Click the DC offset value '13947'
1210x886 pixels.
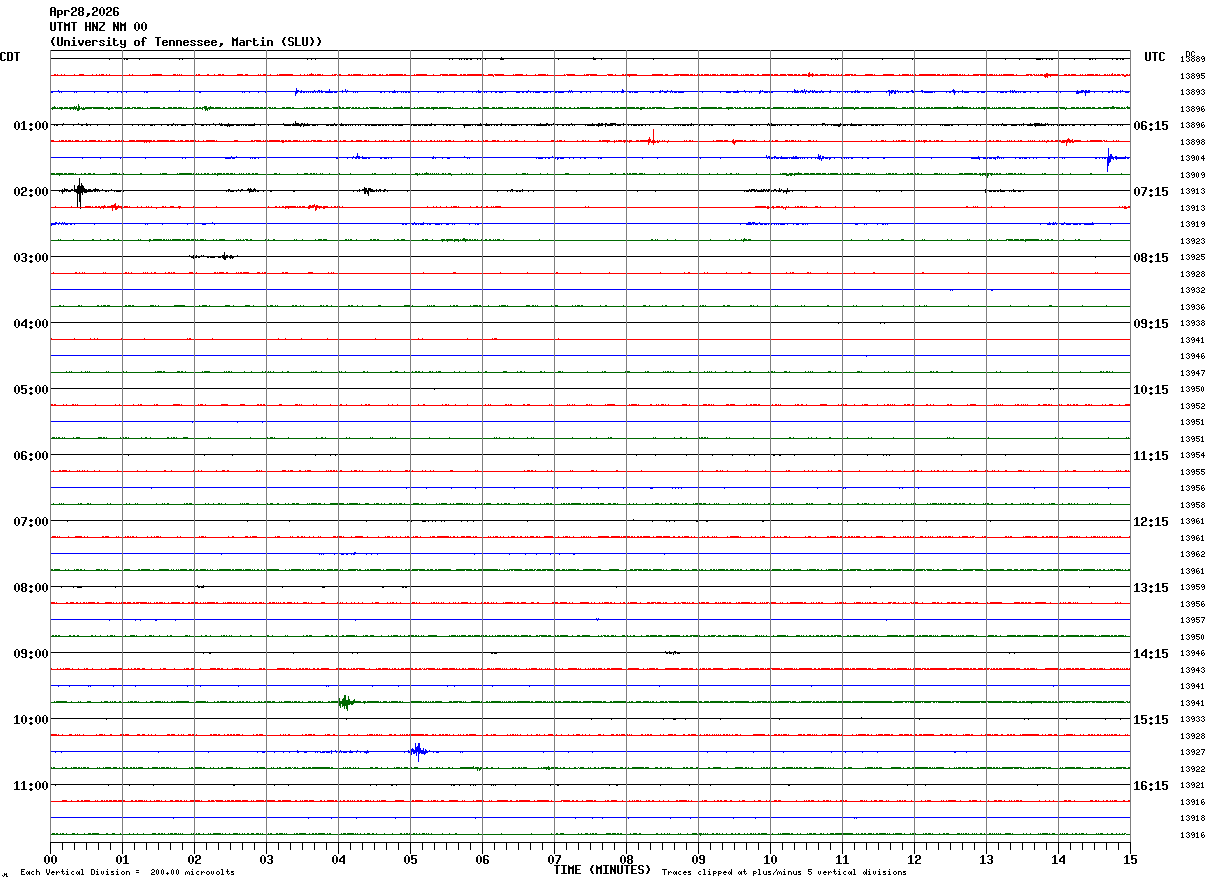(x=1192, y=373)
